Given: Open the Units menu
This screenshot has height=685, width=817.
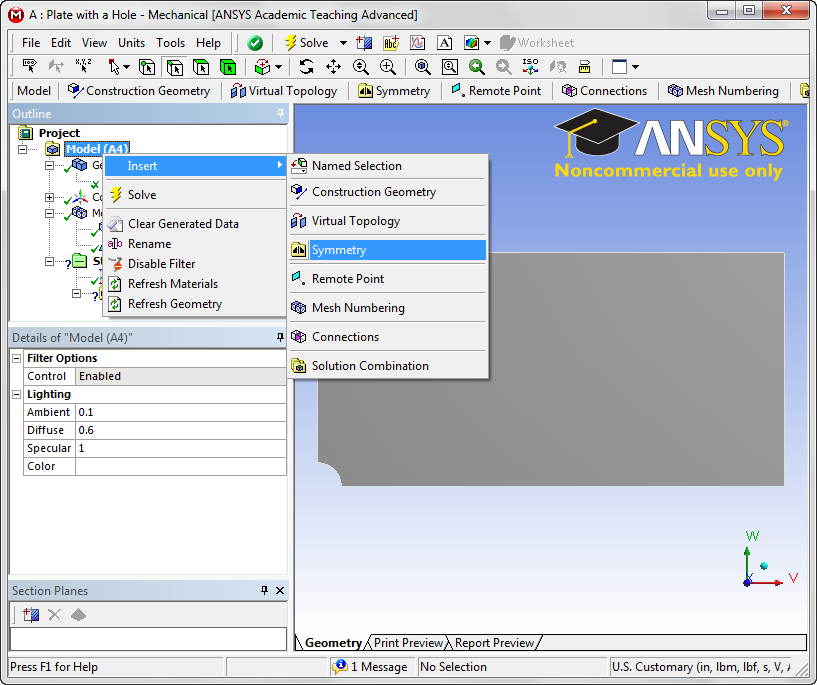Looking at the screenshot, I should tap(131, 43).
